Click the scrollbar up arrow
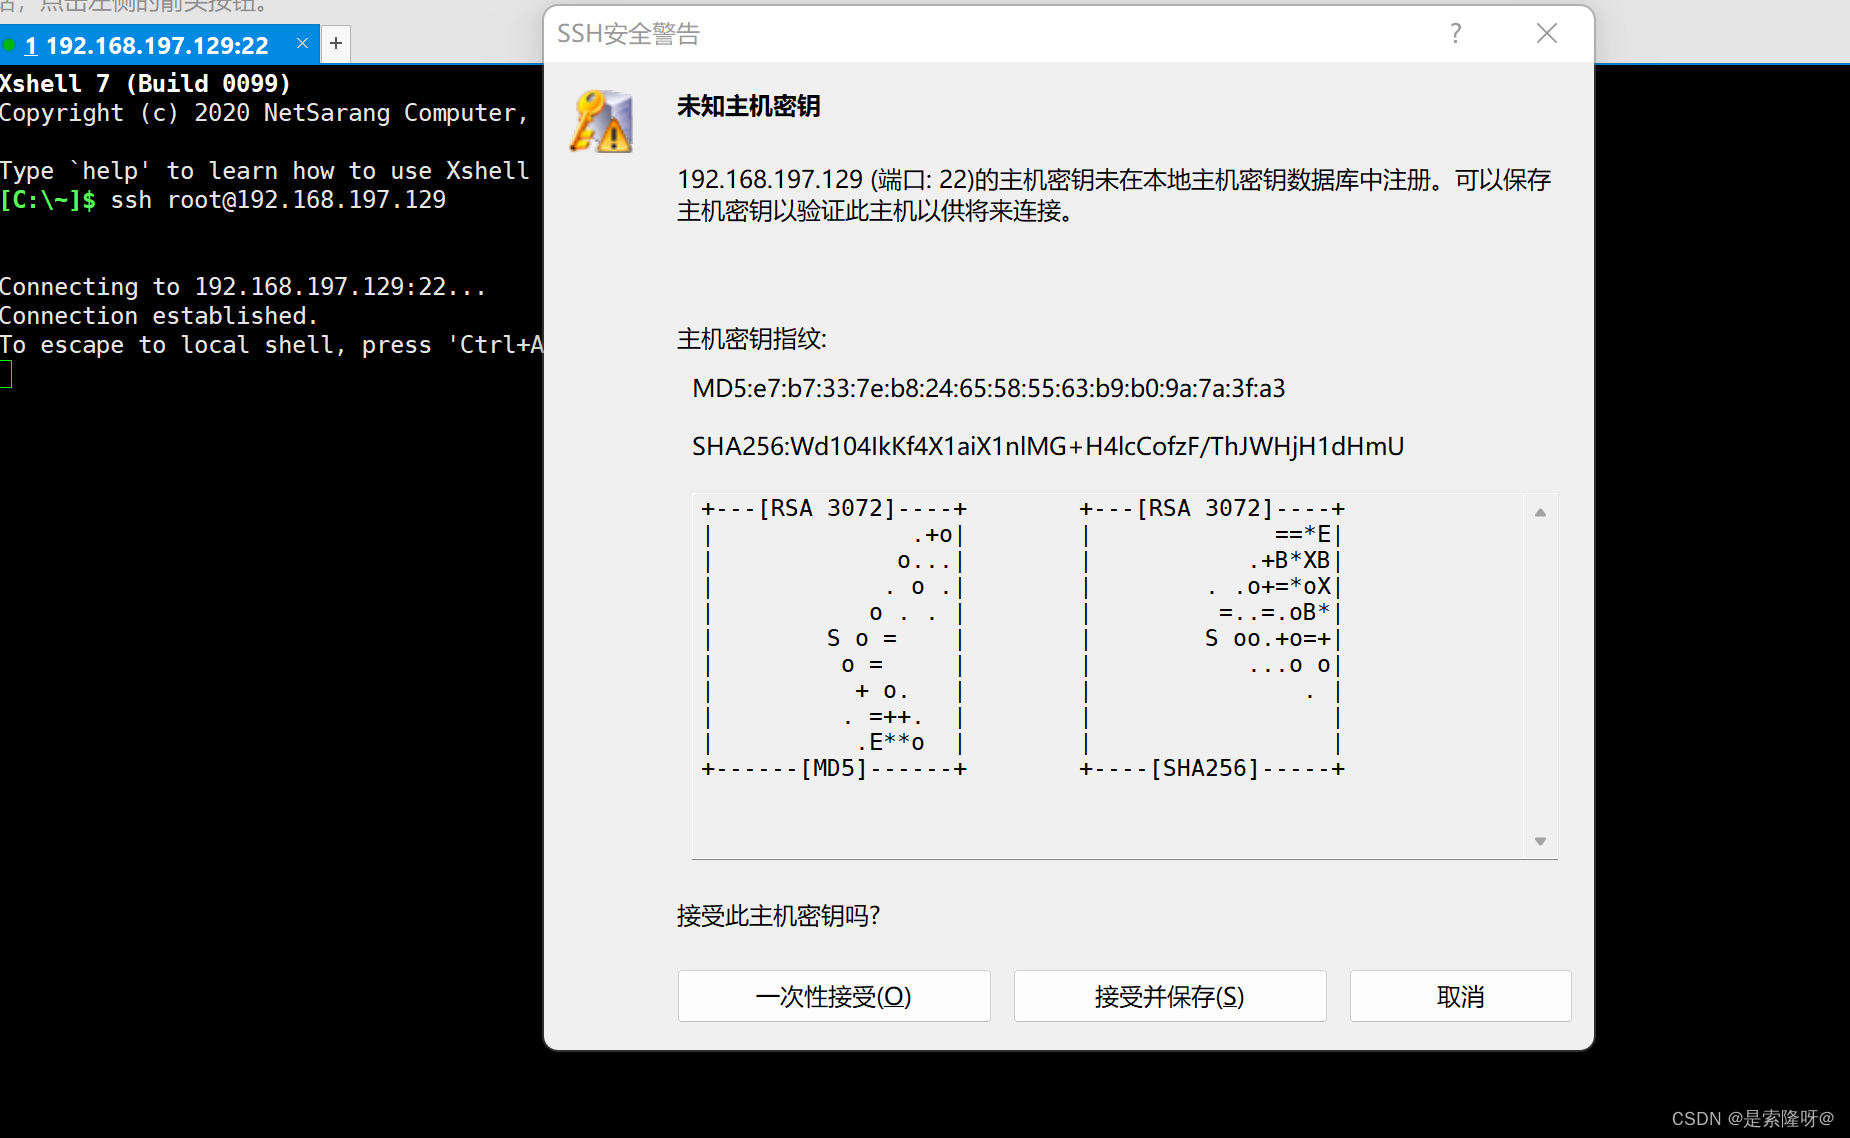The width and height of the screenshot is (1850, 1138). tap(1540, 511)
